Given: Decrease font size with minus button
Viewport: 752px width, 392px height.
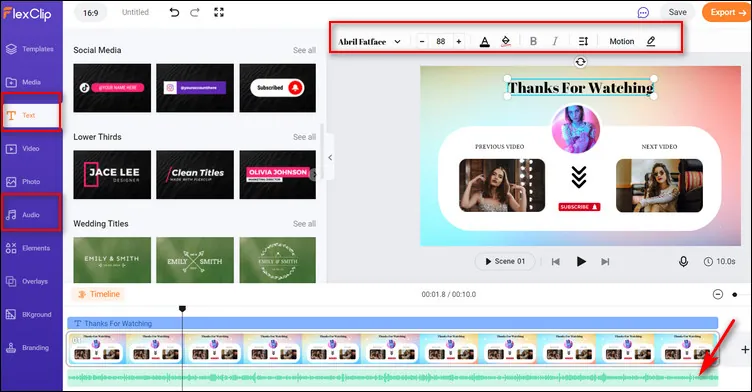Looking at the screenshot, I should click(x=422, y=42).
